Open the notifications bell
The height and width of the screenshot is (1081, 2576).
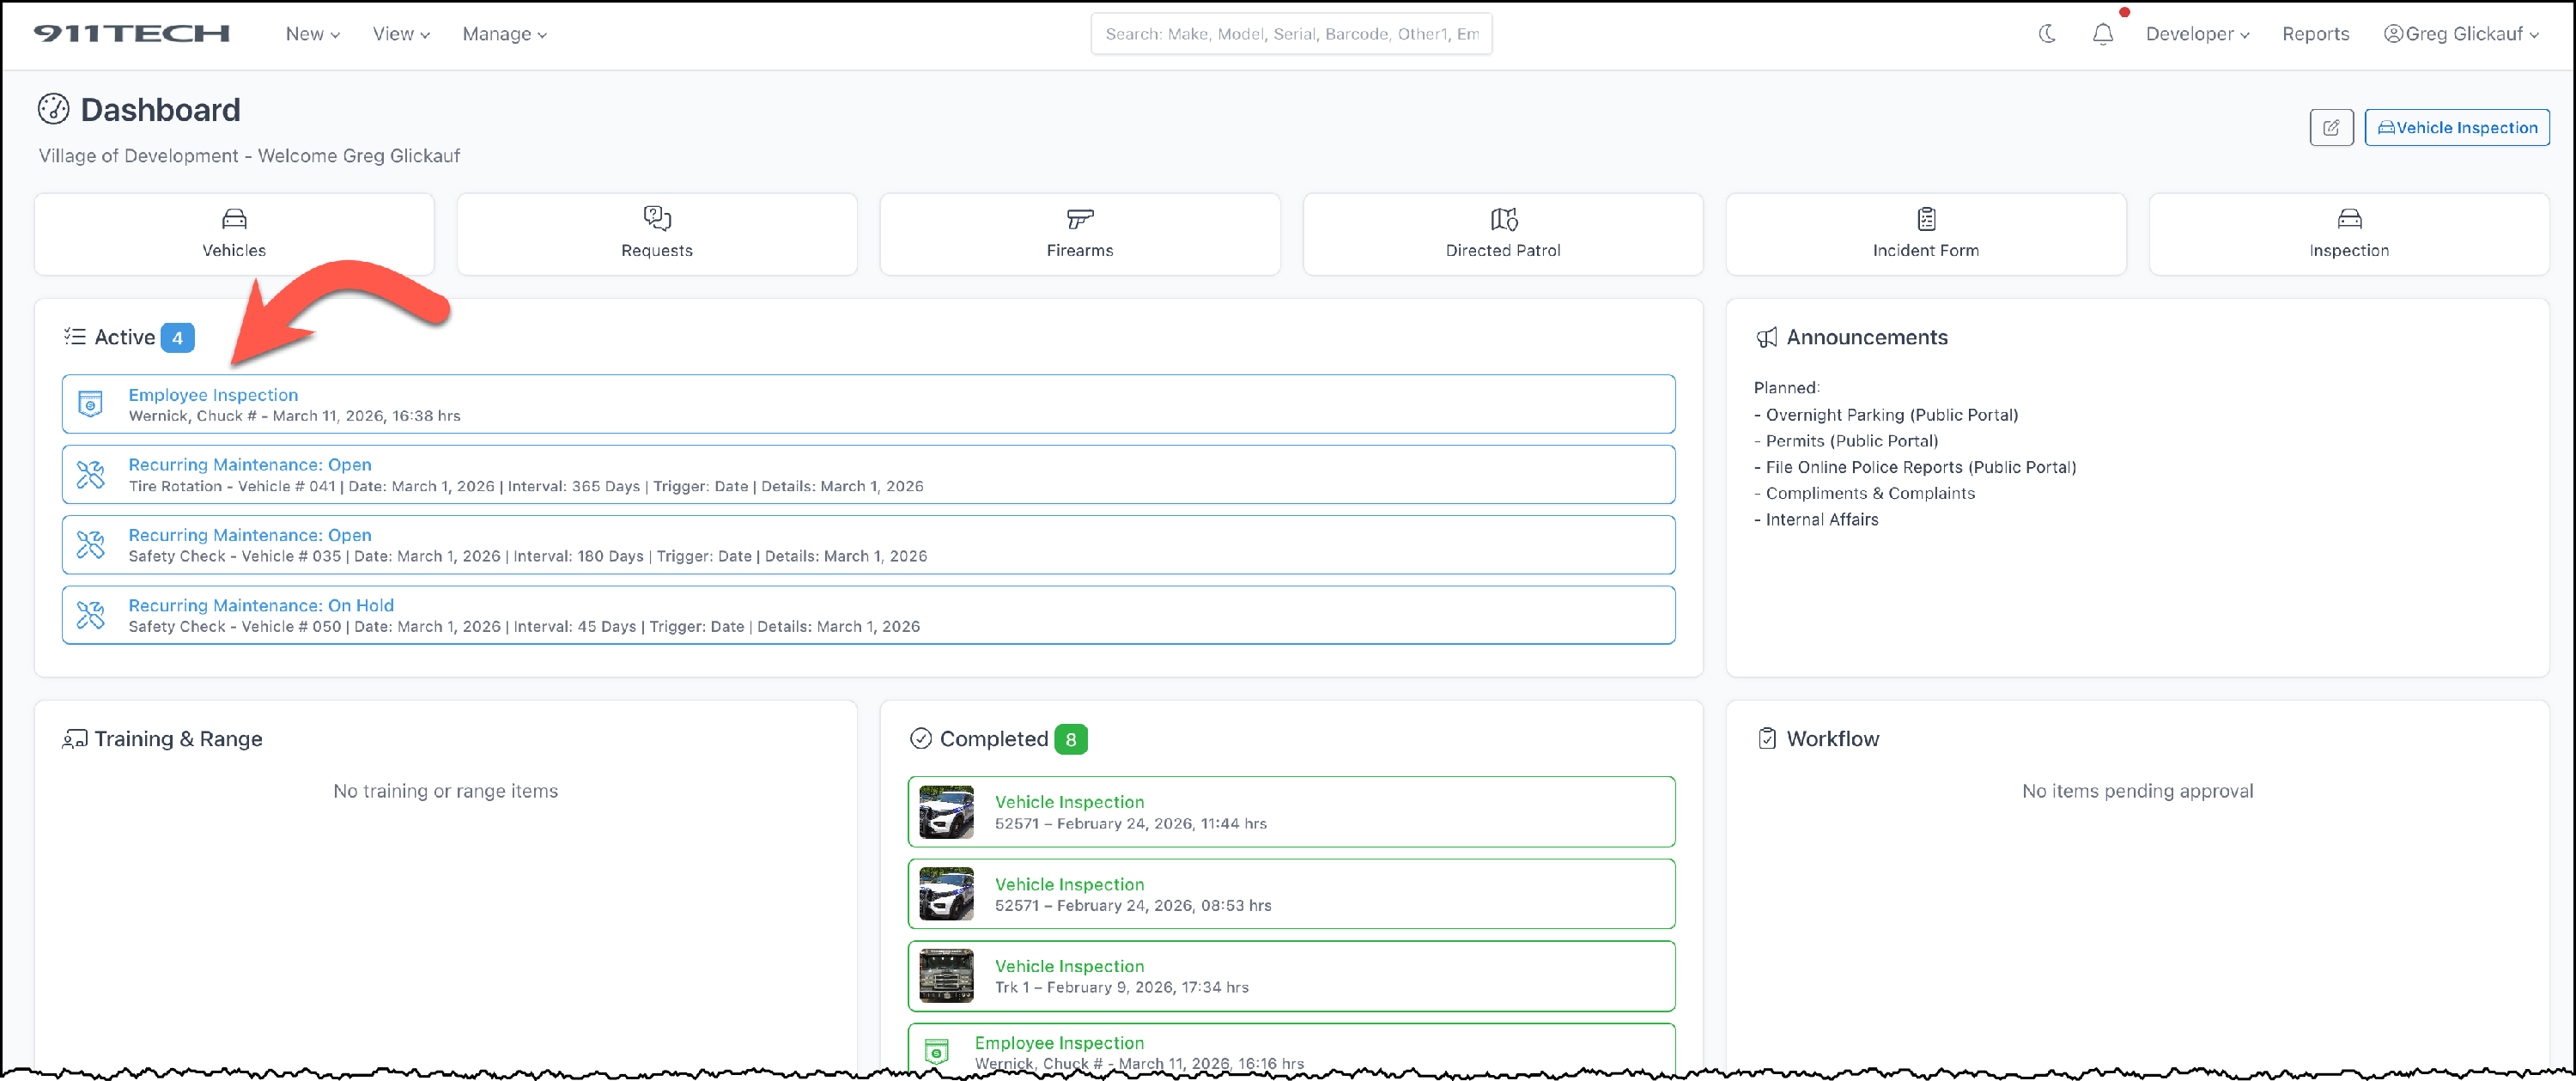(2102, 34)
